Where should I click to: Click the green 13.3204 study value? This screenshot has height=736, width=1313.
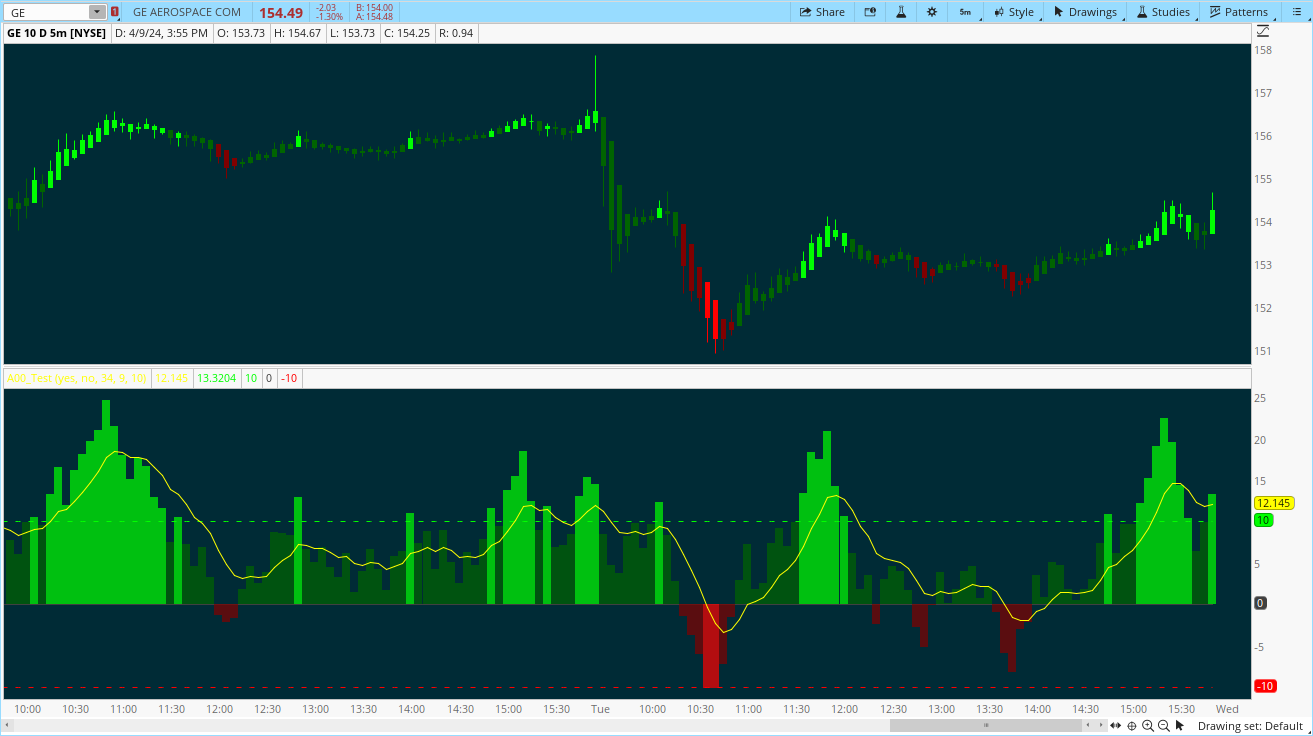pyautogui.click(x=217, y=378)
